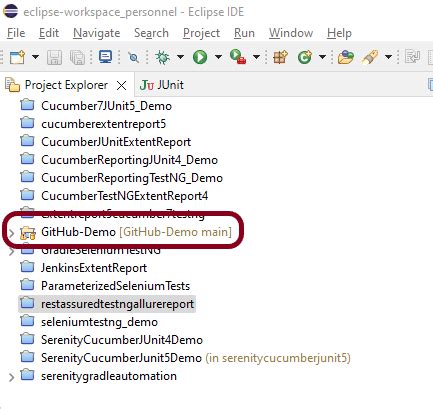Select the CucumberReportingTestNG_Demo project
Image resolution: width=433 pixels, height=409 pixels.
(x=132, y=178)
